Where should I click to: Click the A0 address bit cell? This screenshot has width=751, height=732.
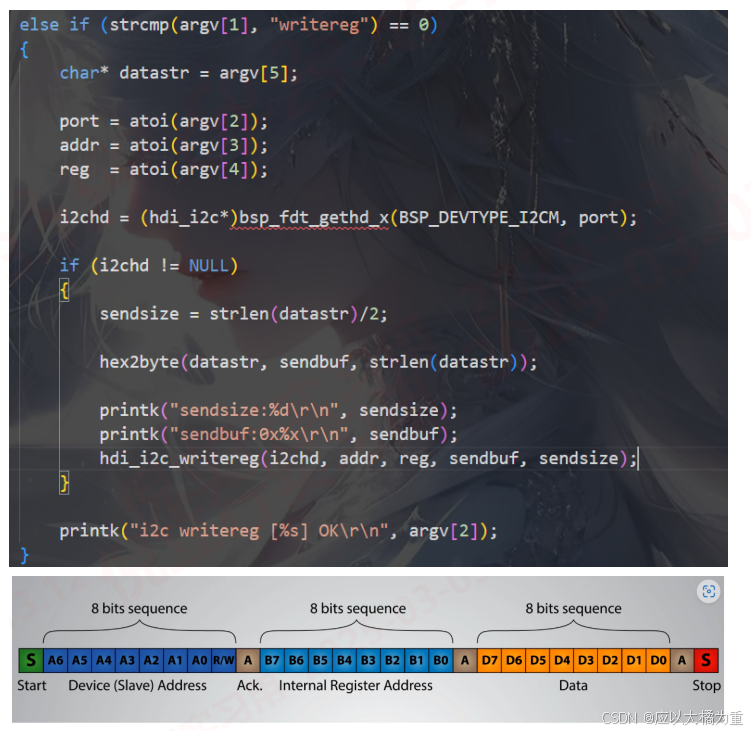click(199, 660)
